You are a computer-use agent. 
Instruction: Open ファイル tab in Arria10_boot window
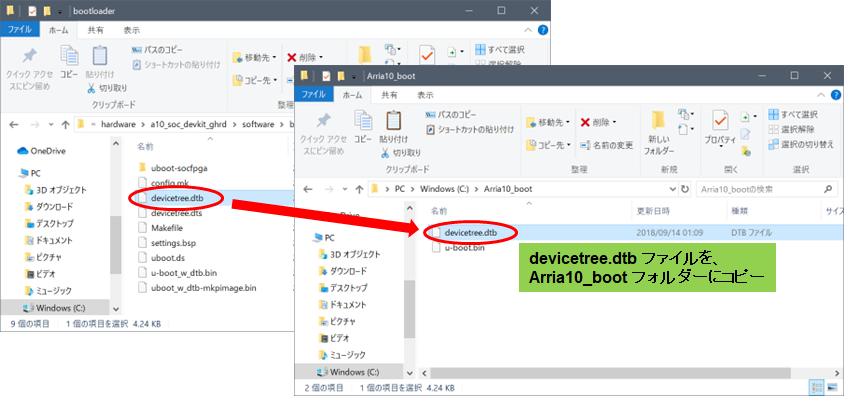(314, 95)
